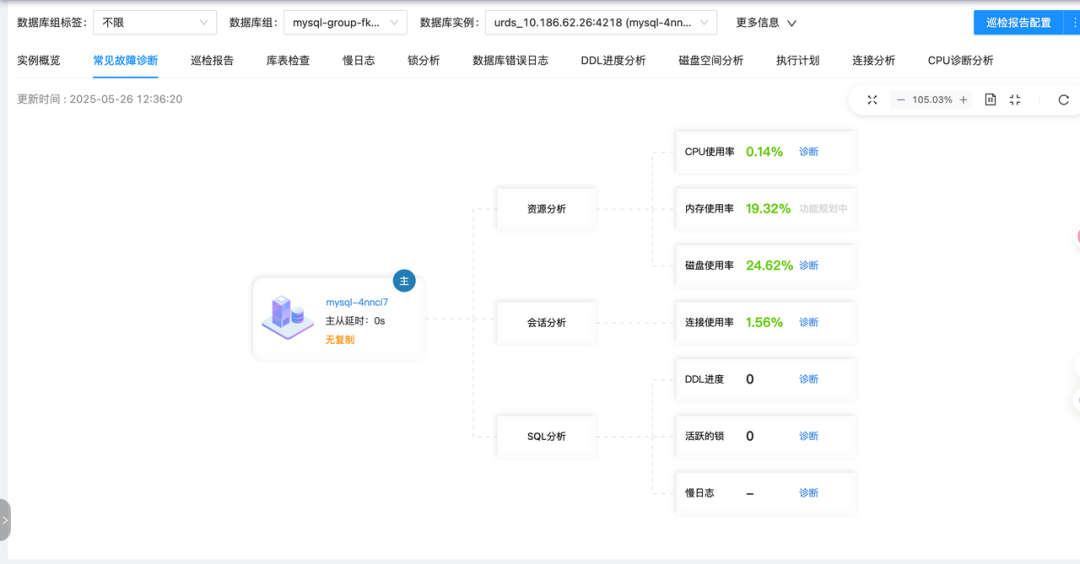This screenshot has width=1080, height=564.
Task: Click the blue 主 master badge
Action: (404, 281)
